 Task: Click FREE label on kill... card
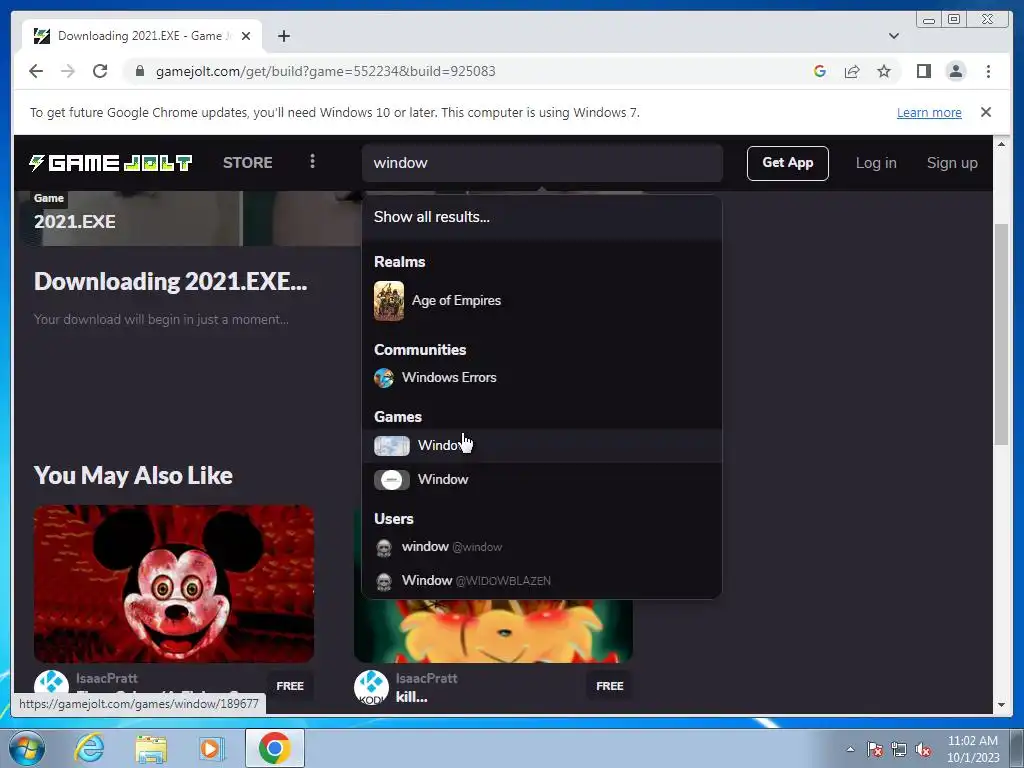tap(609, 686)
